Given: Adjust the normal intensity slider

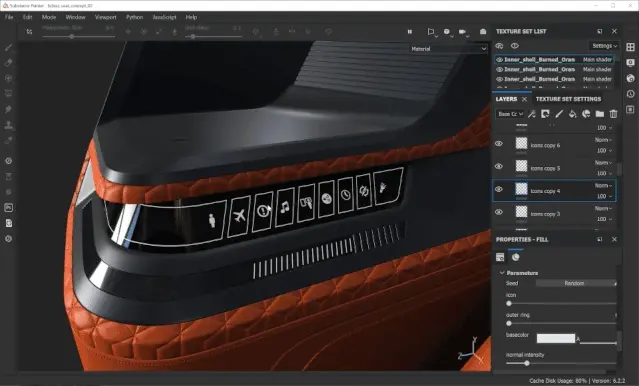Looking at the screenshot, I should (x=562, y=363).
